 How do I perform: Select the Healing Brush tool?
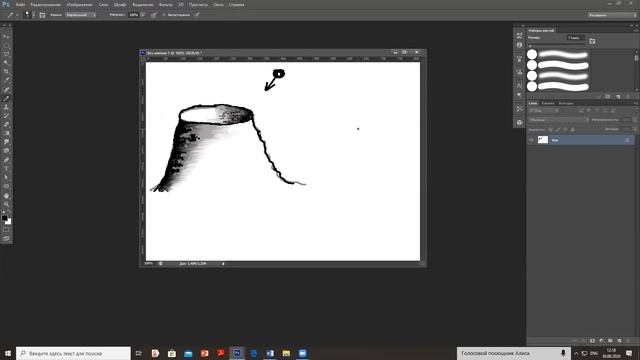click(x=6, y=90)
